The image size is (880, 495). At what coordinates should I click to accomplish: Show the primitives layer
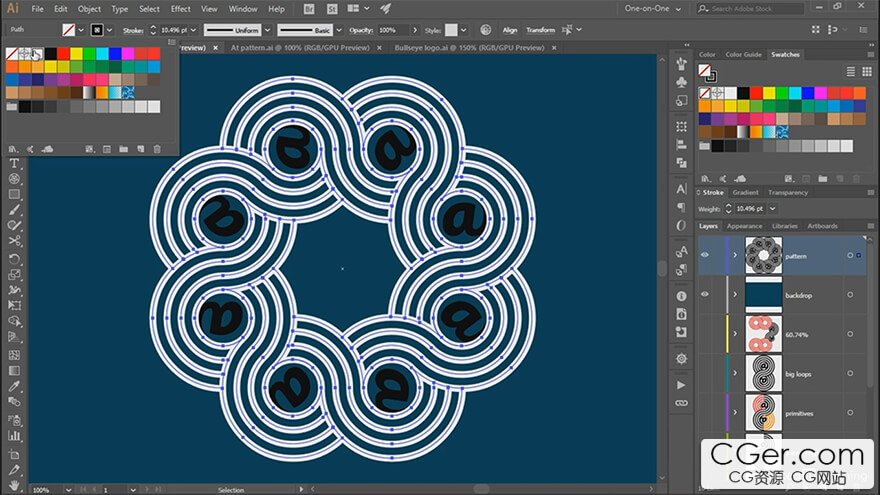tap(705, 413)
